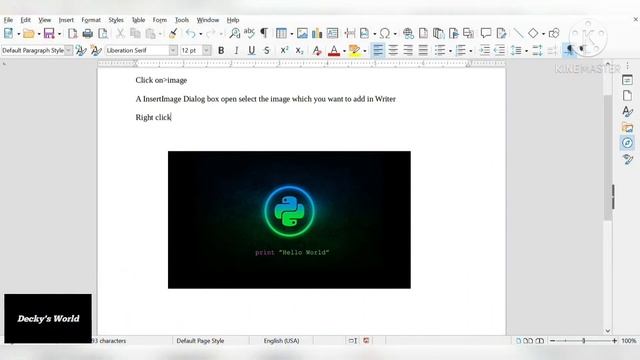This screenshot has height=360, width=640.
Task: Expand the undo history dropdown arrow
Action: [200, 34]
